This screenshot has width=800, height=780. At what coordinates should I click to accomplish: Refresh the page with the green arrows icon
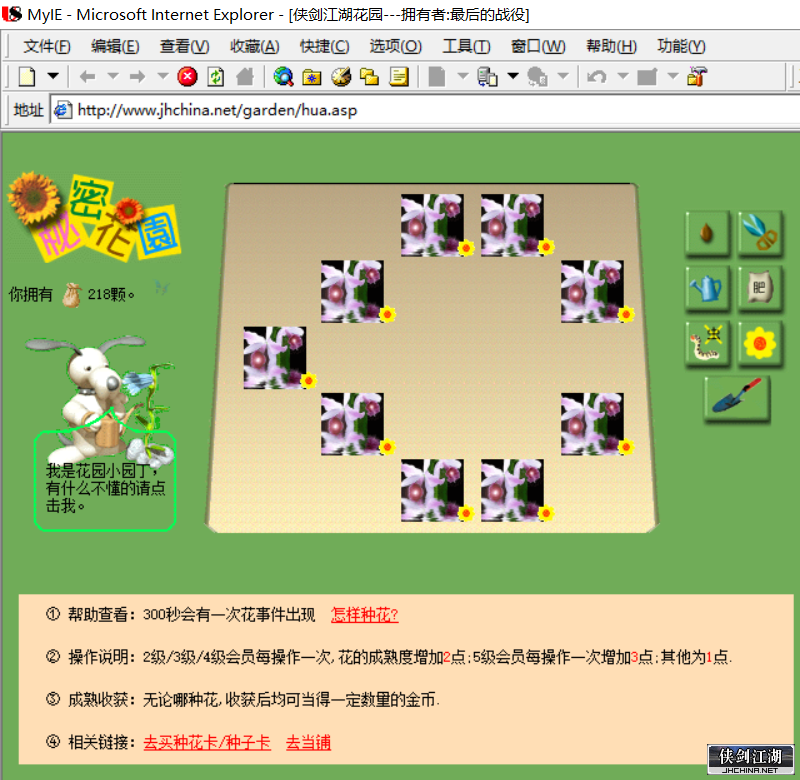(x=216, y=77)
